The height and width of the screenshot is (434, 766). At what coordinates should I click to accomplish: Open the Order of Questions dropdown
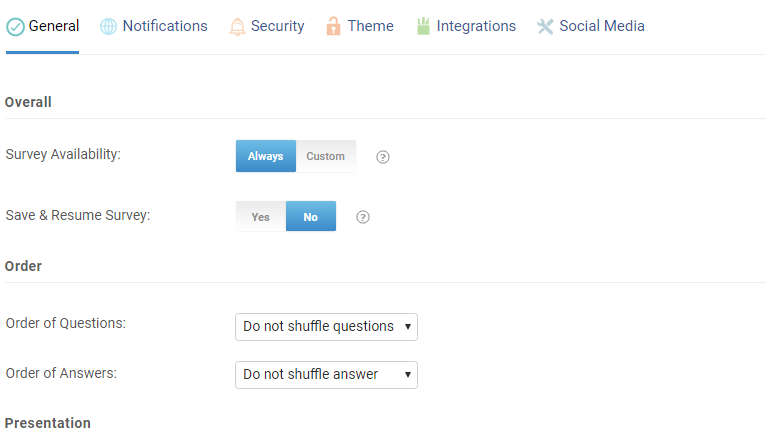[326, 327]
